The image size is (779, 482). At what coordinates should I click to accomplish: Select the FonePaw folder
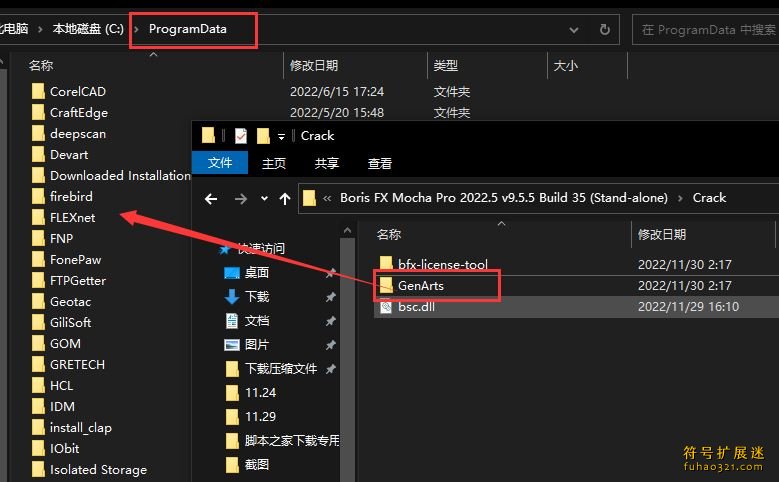tap(66, 259)
